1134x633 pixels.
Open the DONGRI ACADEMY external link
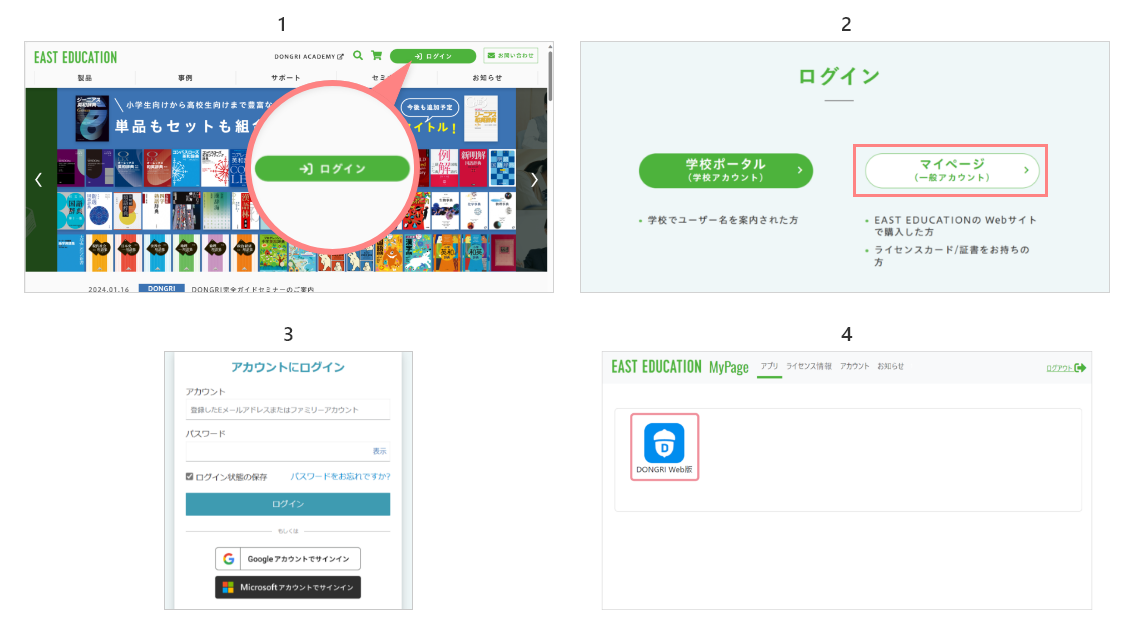point(309,56)
